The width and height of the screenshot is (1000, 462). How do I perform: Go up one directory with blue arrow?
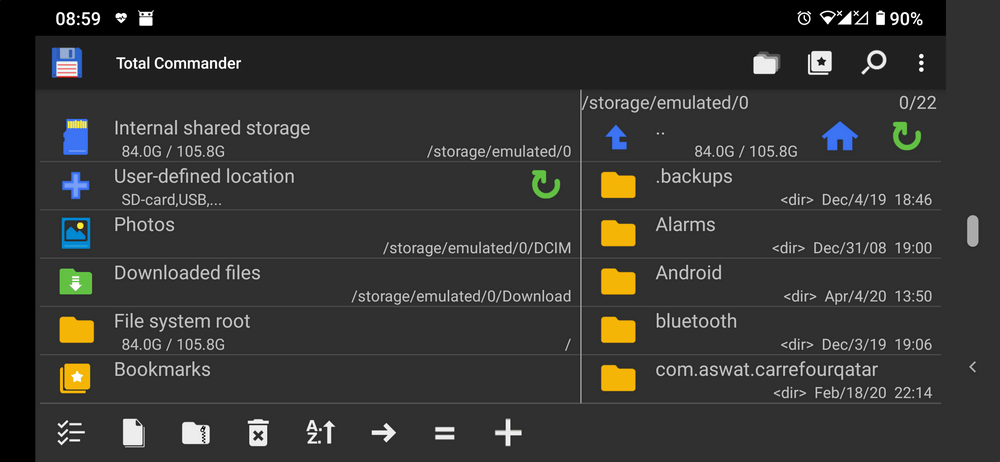click(x=617, y=138)
